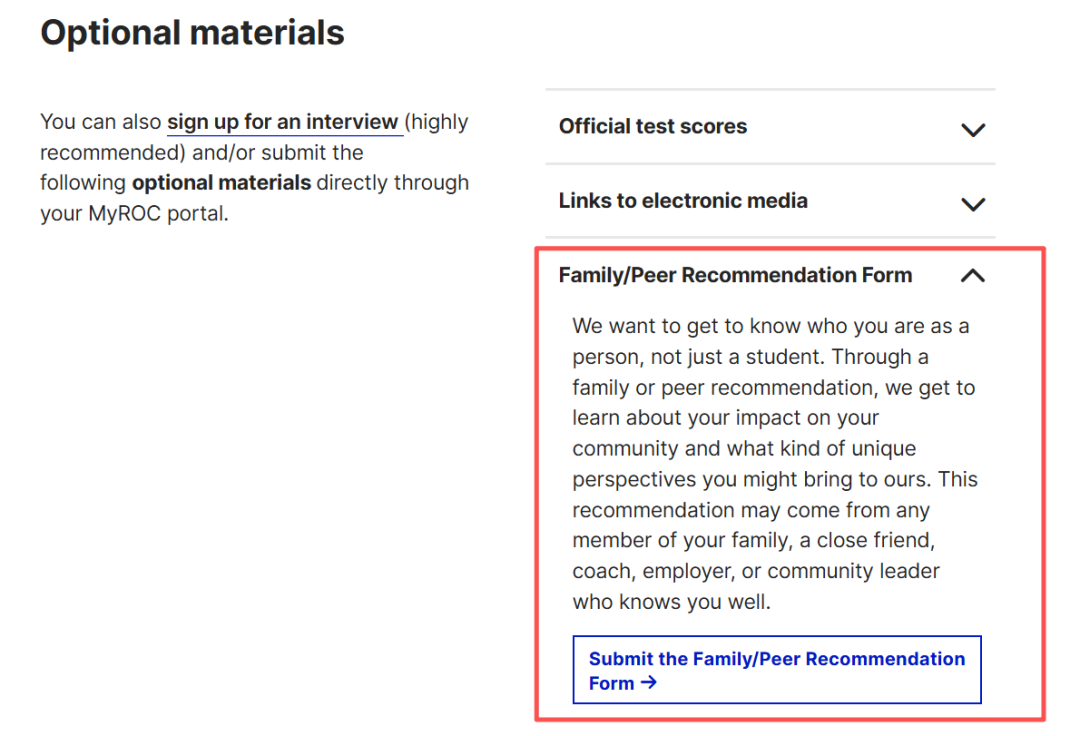The width and height of the screenshot is (1080, 736).
Task: Follow the sign up for an interview link
Action: point(283,122)
